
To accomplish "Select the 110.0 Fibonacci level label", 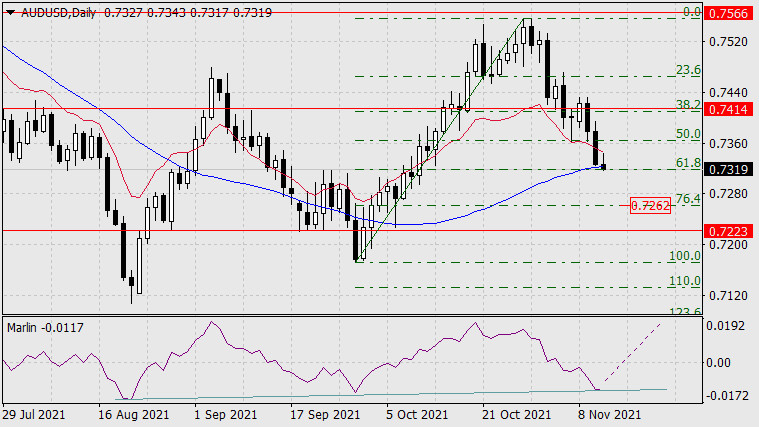I will click(x=684, y=281).
